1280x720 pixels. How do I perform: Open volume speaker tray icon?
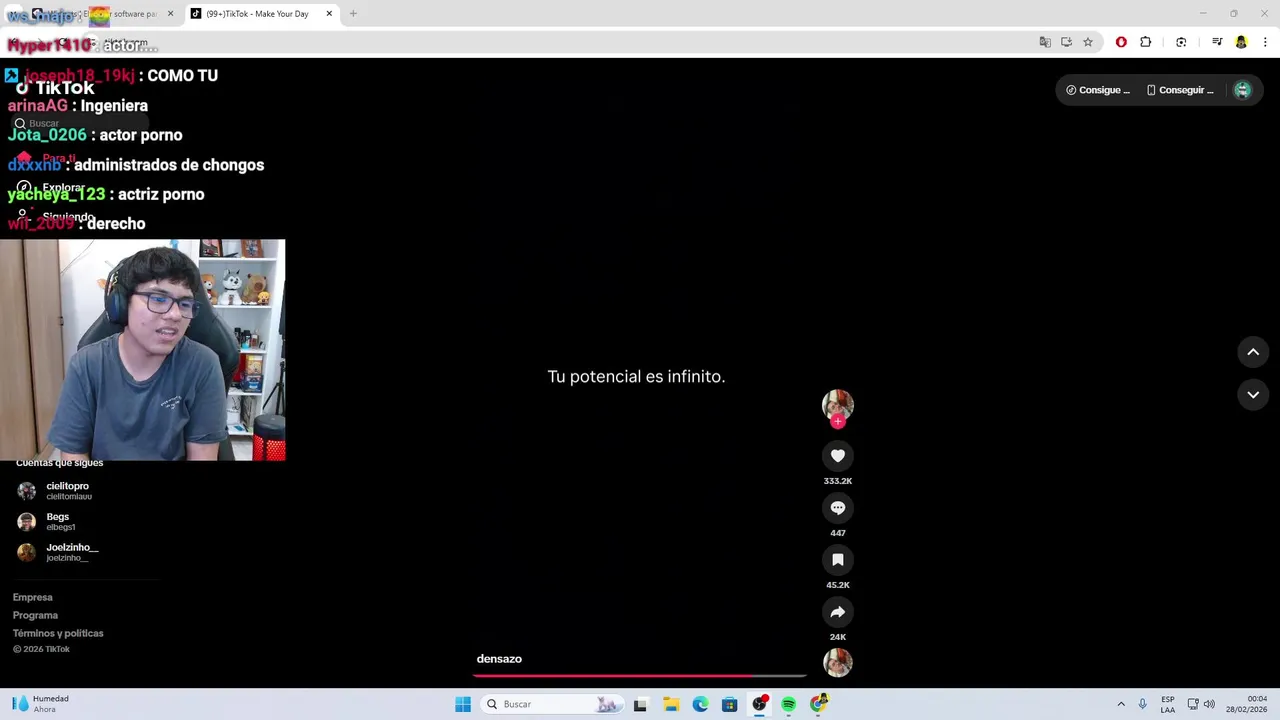pos(1209,704)
